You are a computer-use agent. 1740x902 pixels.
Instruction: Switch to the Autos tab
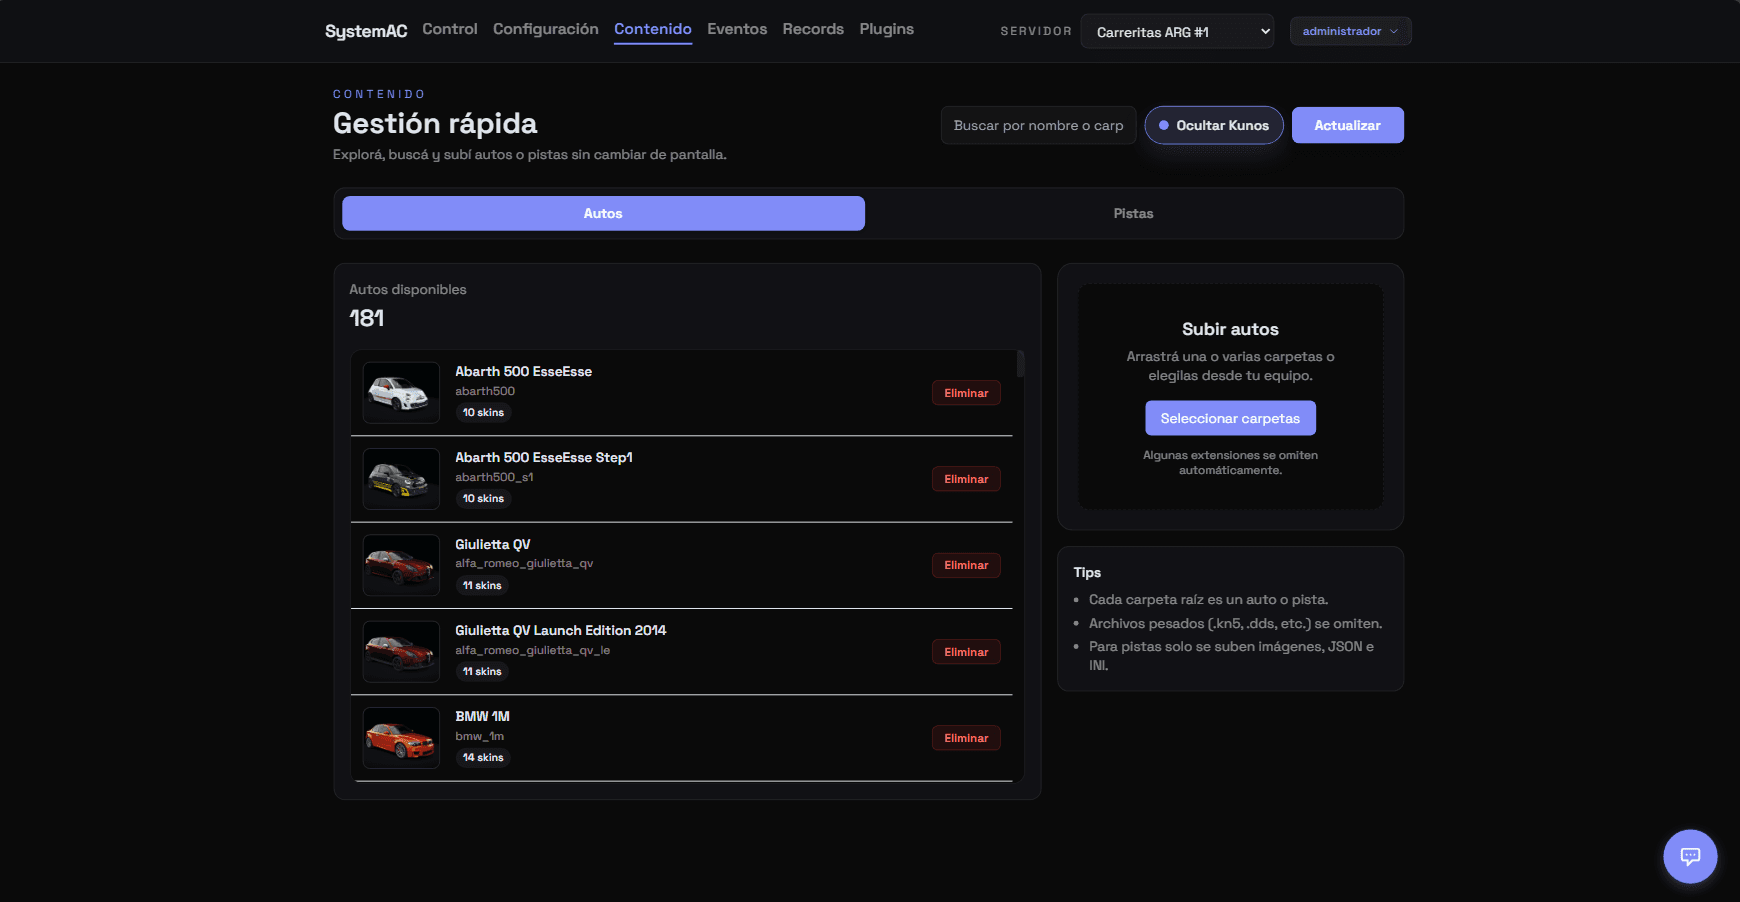coord(603,213)
